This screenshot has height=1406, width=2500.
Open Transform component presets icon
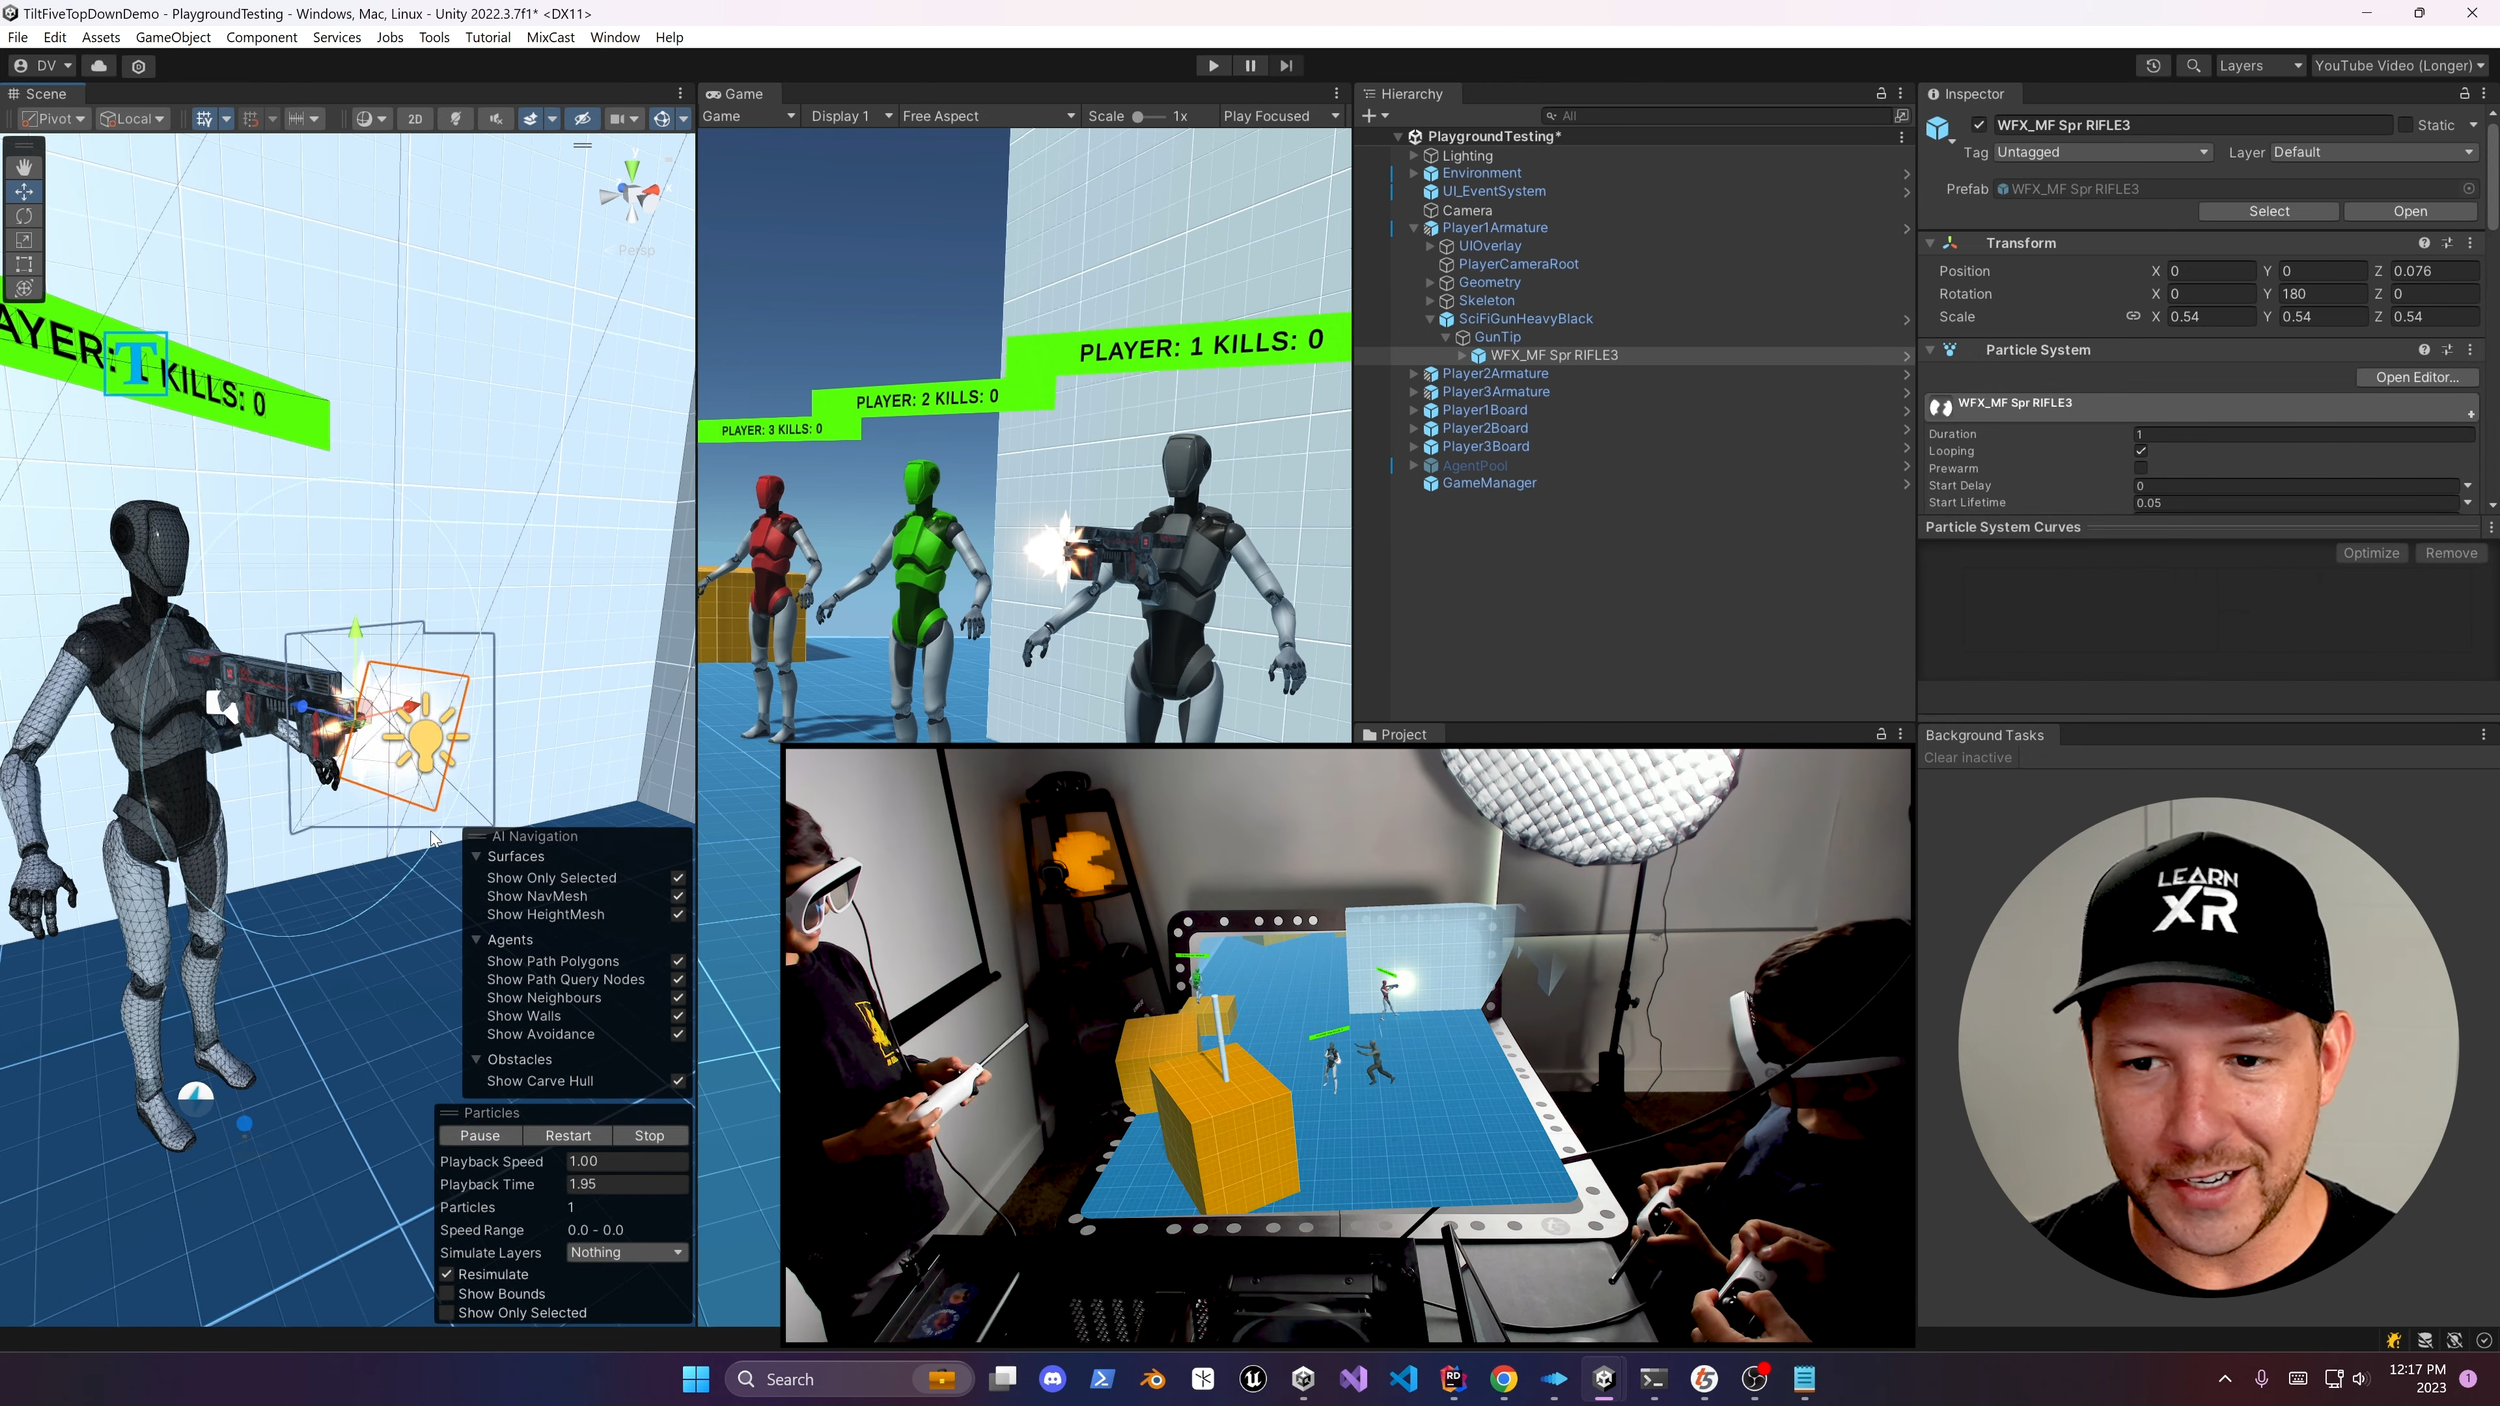click(x=2447, y=243)
